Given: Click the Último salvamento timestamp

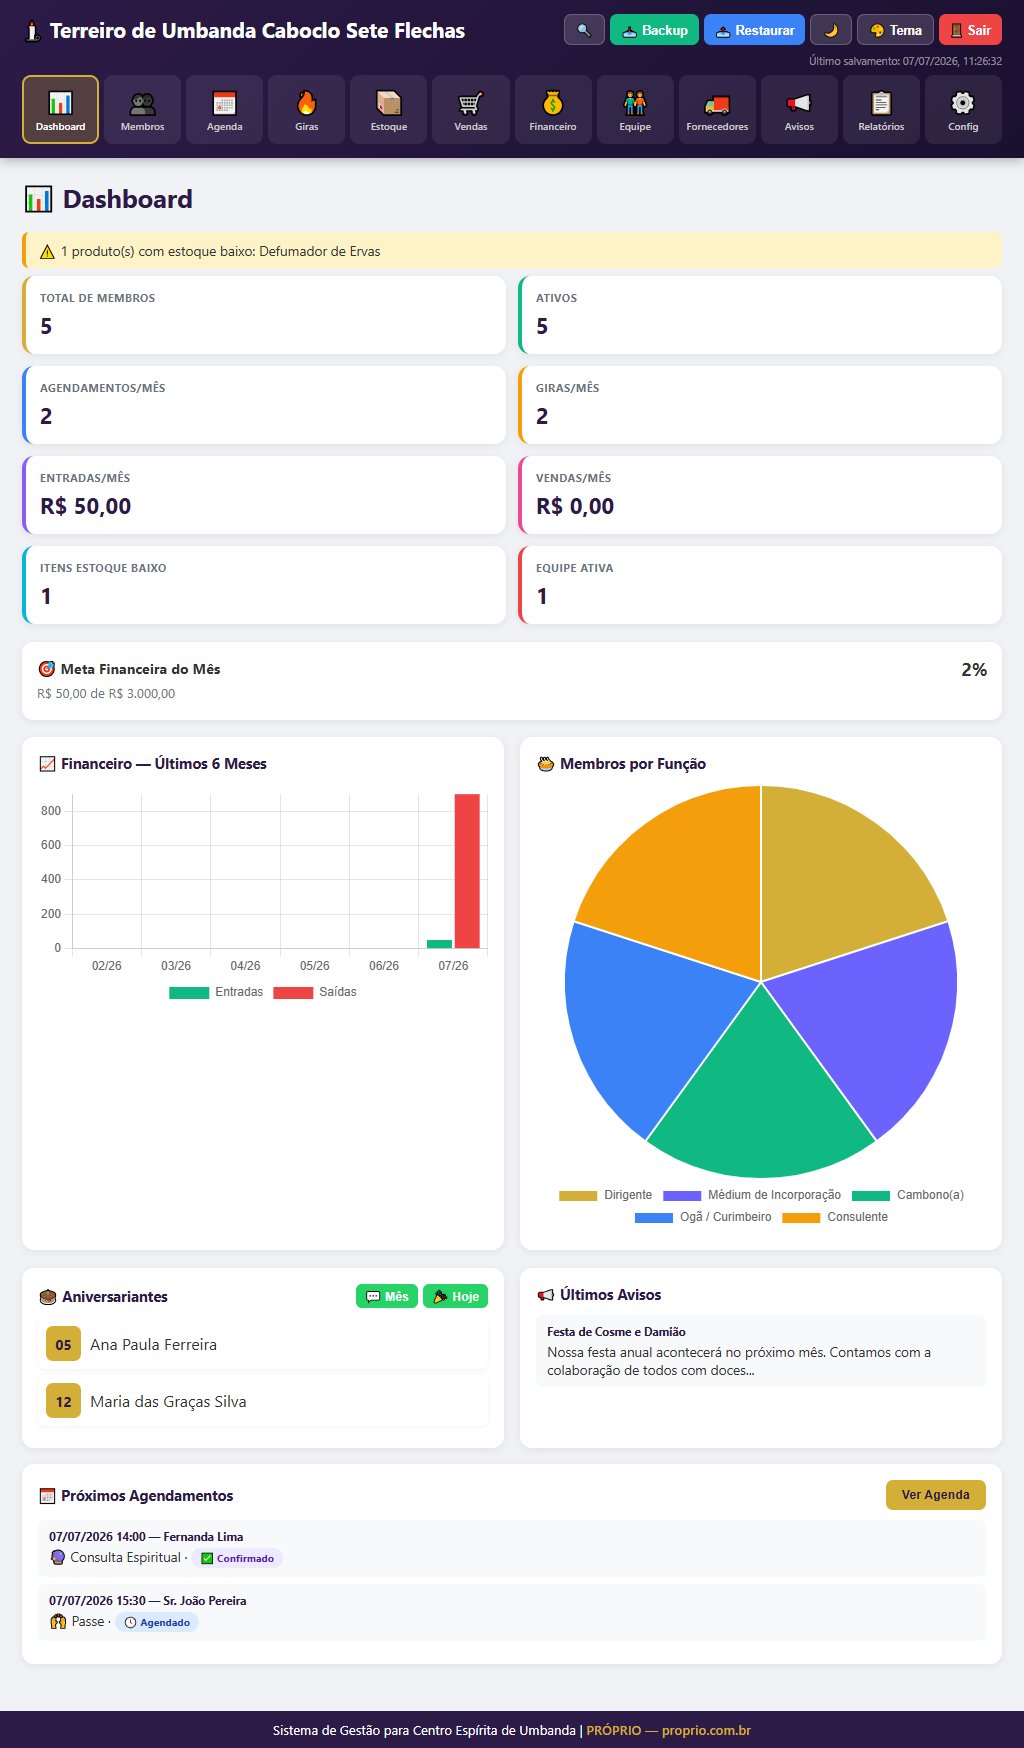Looking at the screenshot, I should 905,61.
